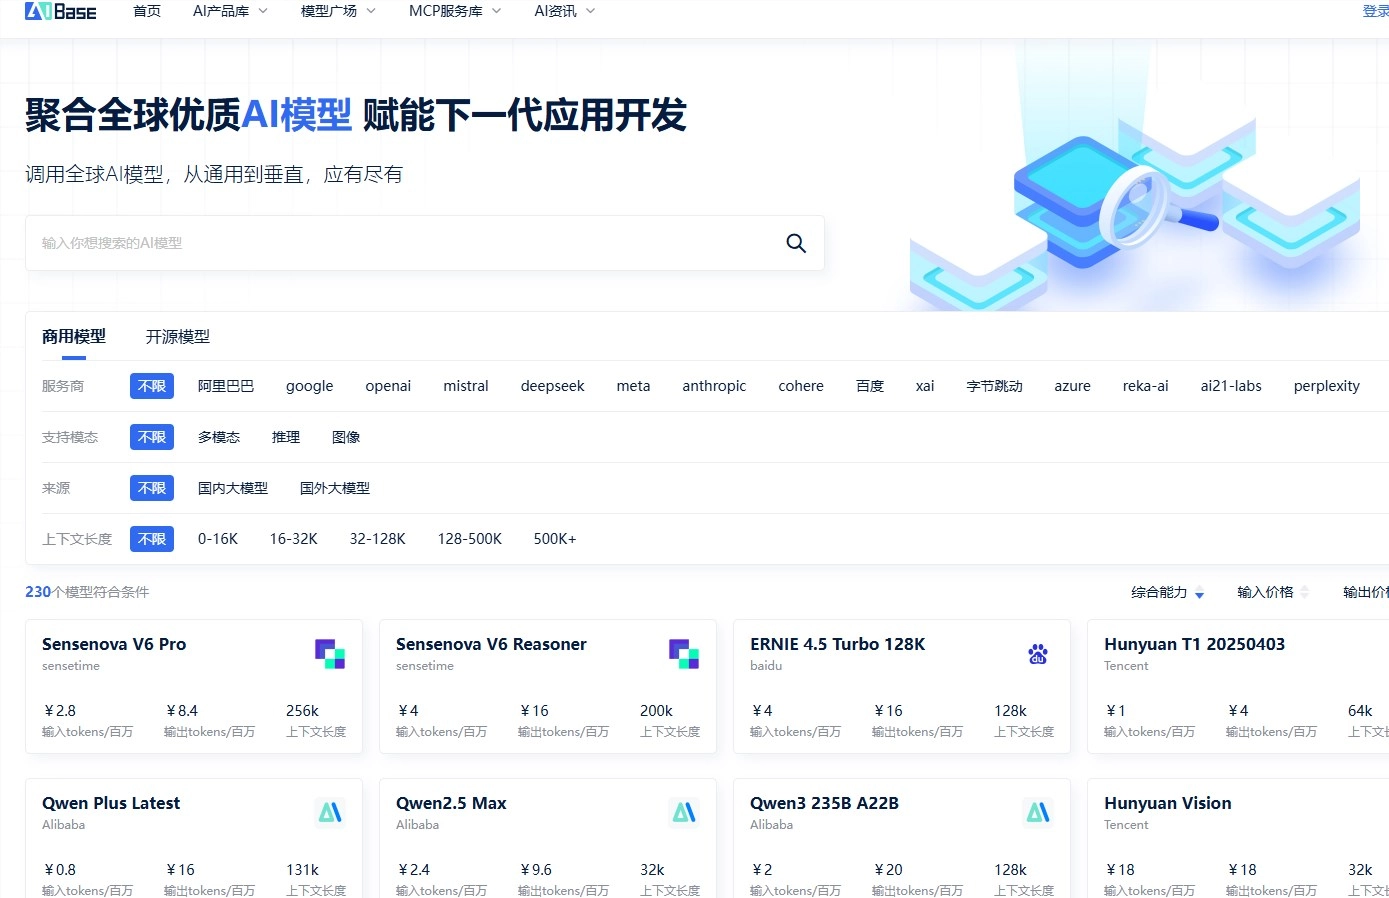Open Qwen3 235B A22B model title

pyautogui.click(x=824, y=803)
